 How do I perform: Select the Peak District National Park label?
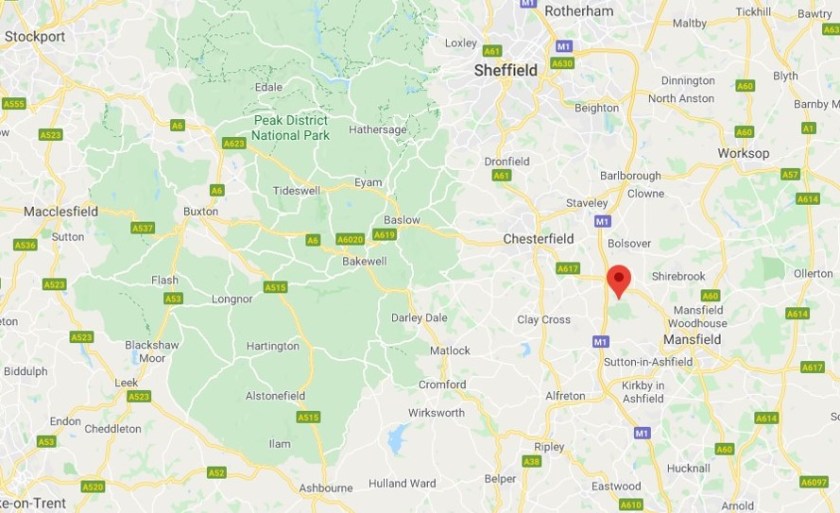[290, 128]
